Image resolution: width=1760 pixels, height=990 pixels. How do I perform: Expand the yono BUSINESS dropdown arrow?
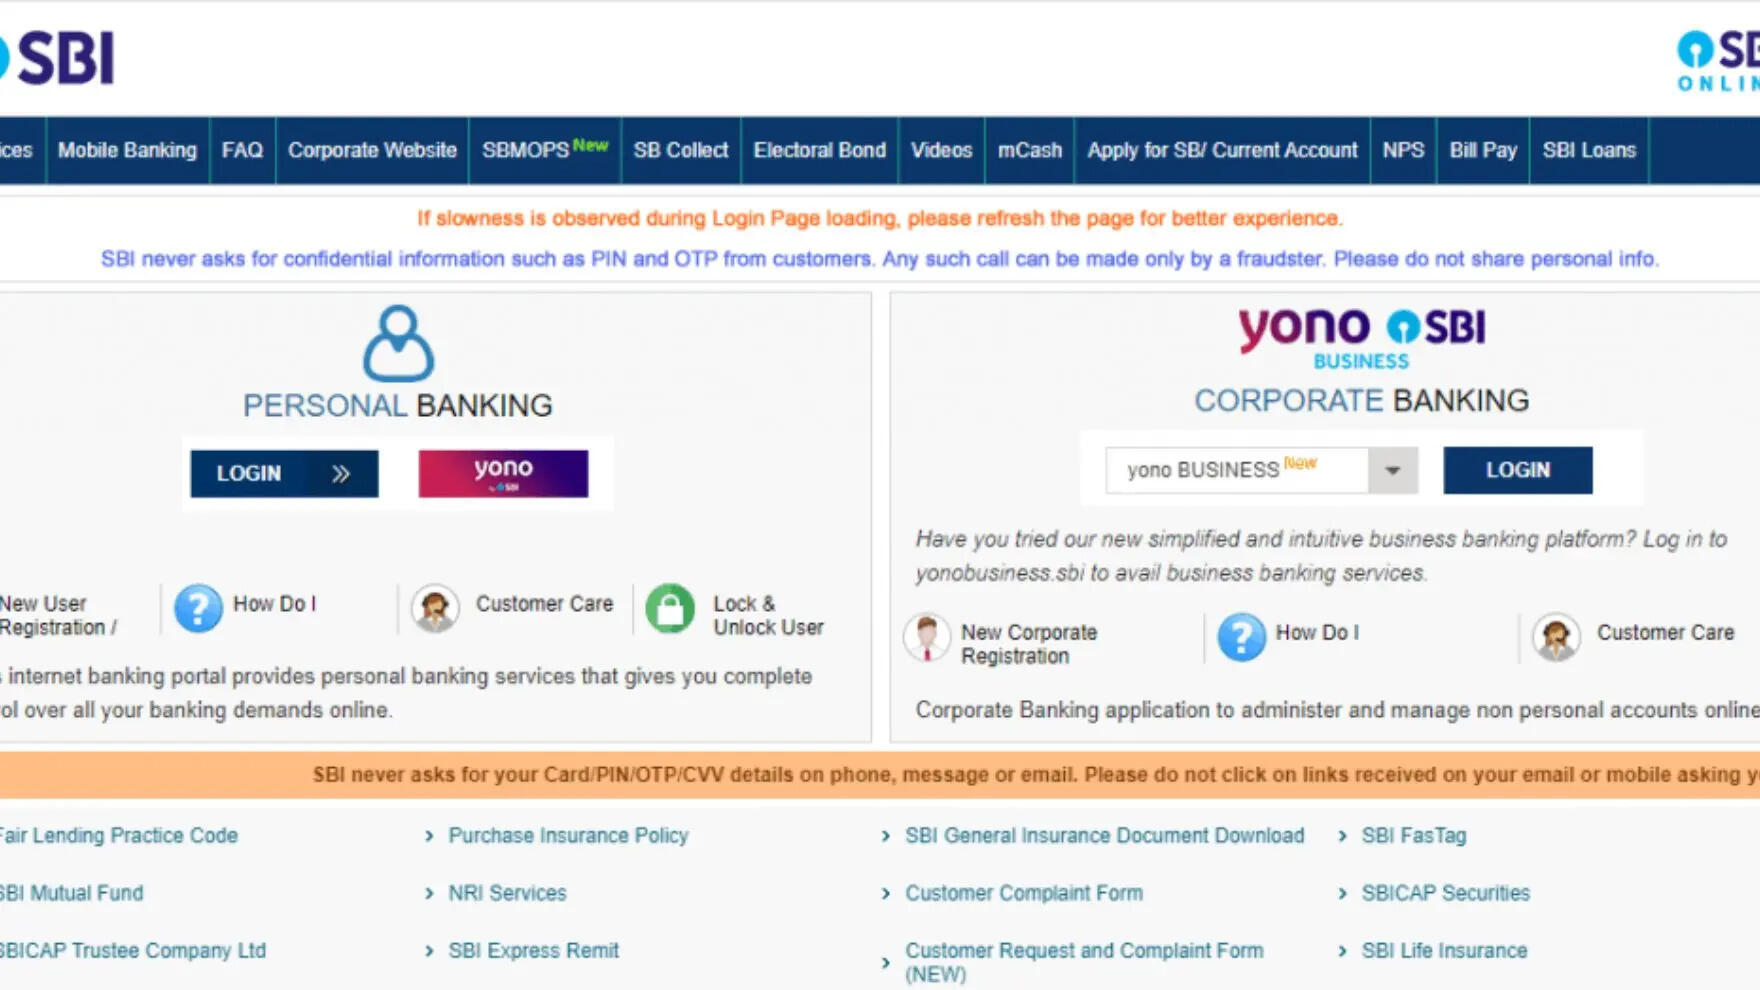point(1392,470)
